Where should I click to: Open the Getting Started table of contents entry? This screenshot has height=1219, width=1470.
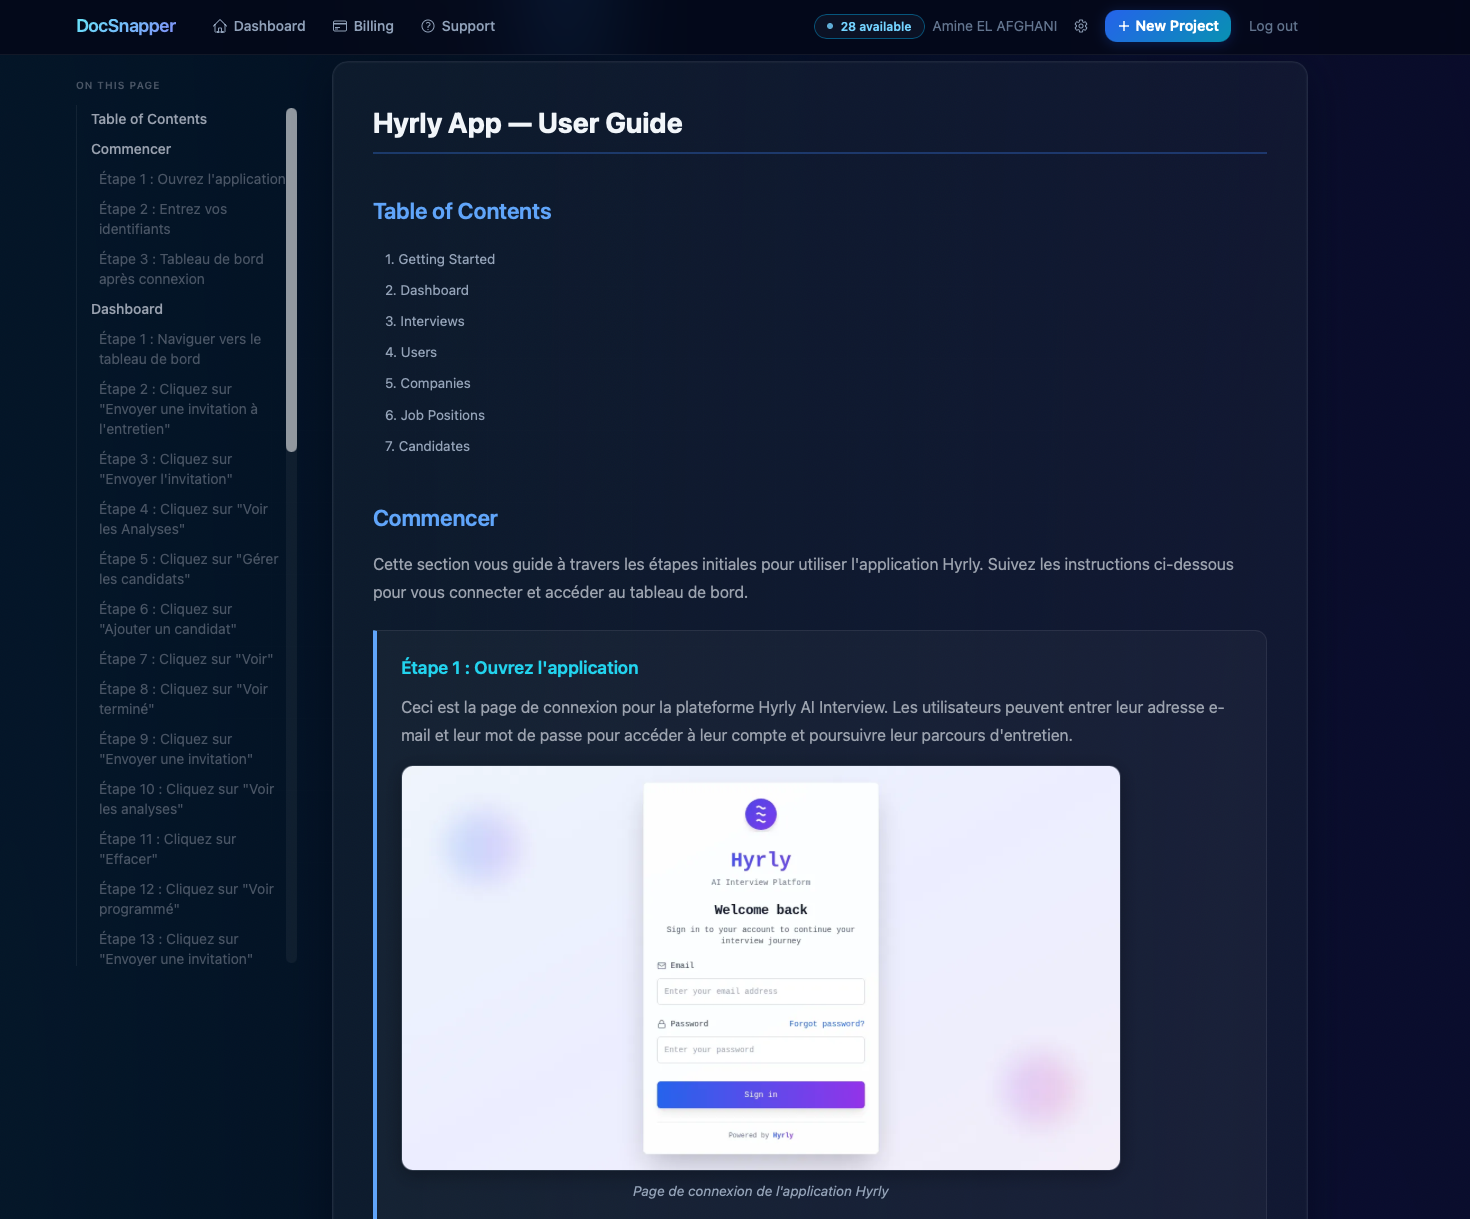(x=446, y=259)
